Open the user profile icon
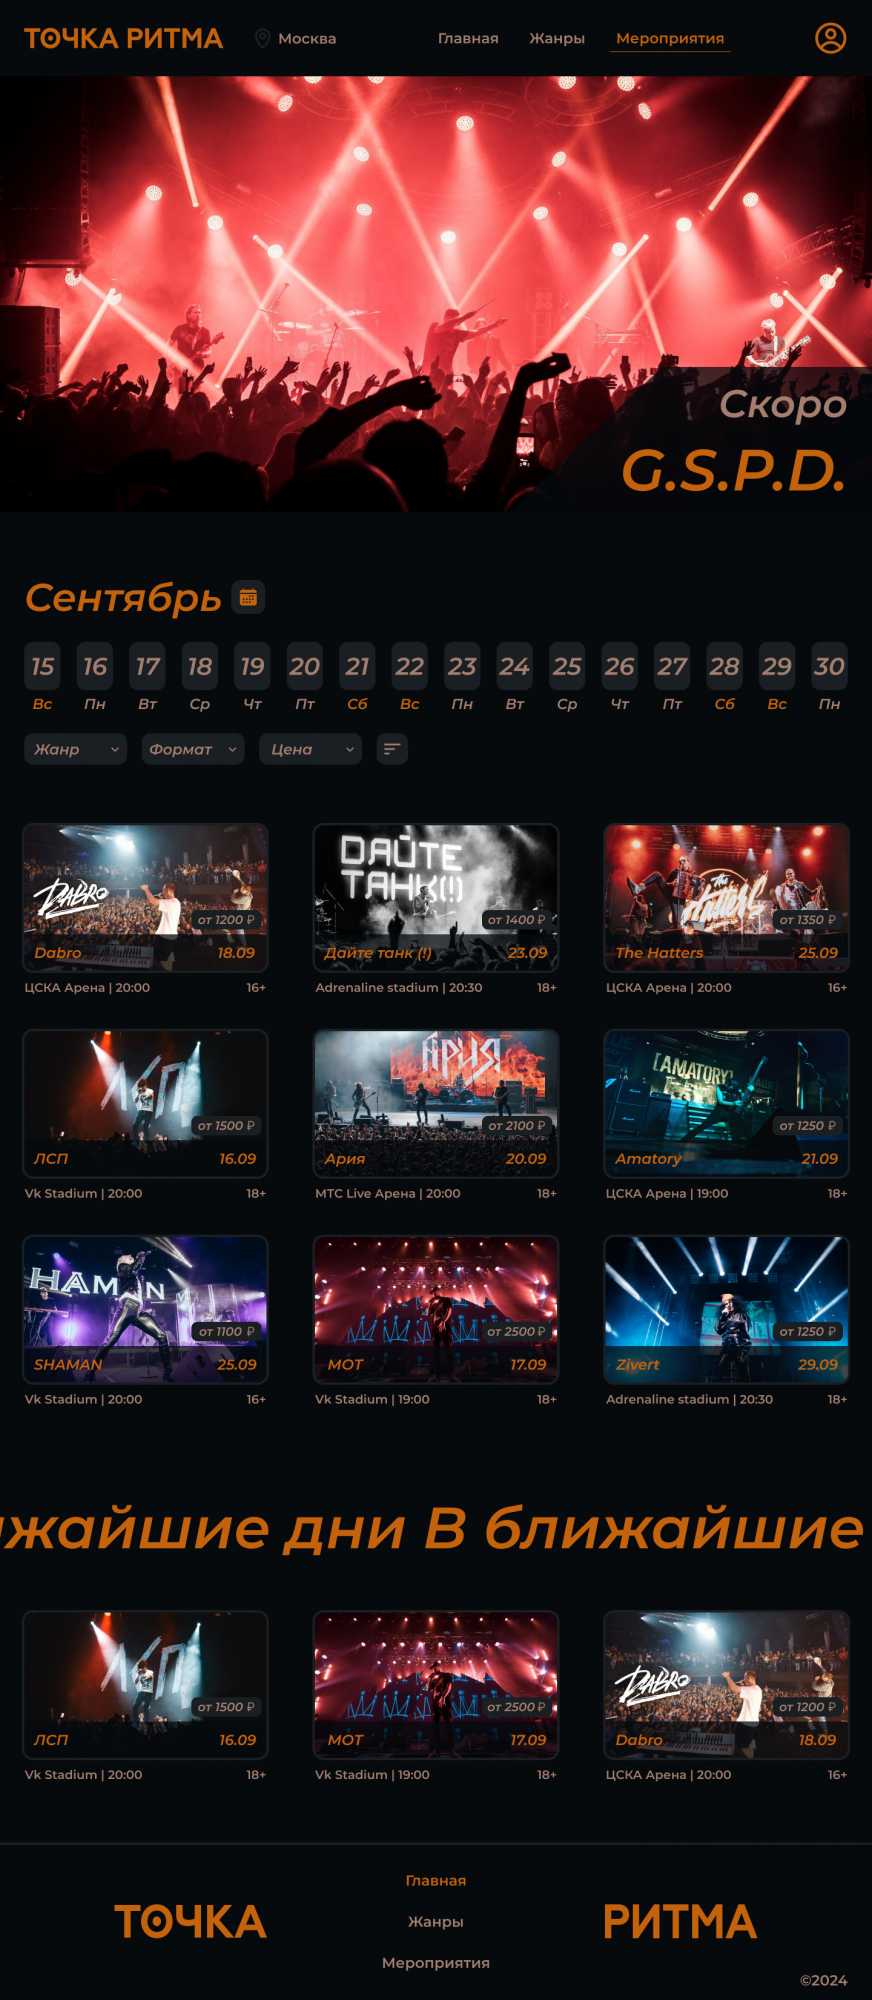 coord(830,38)
